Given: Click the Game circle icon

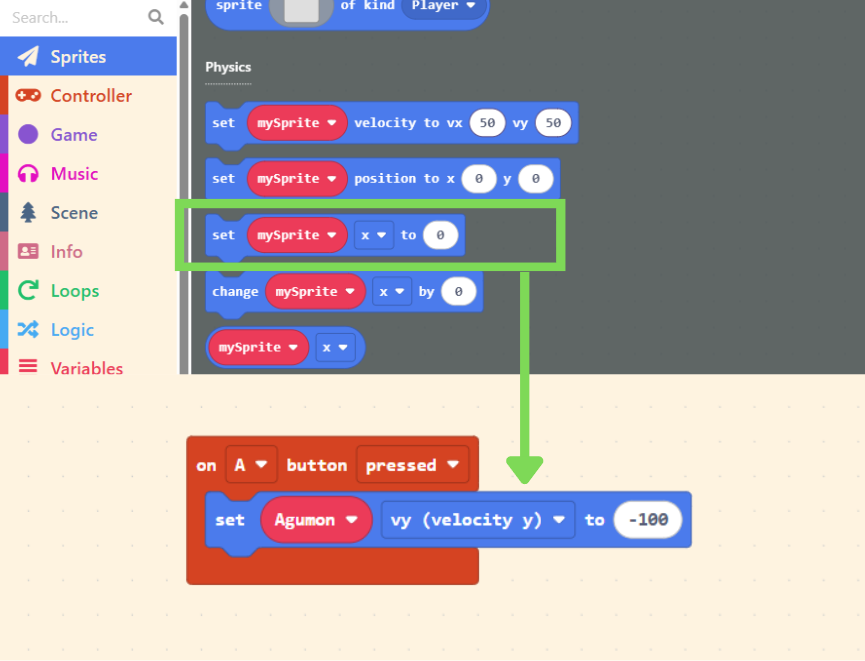Looking at the screenshot, I should pyautogui.click(x=28, y=135).
